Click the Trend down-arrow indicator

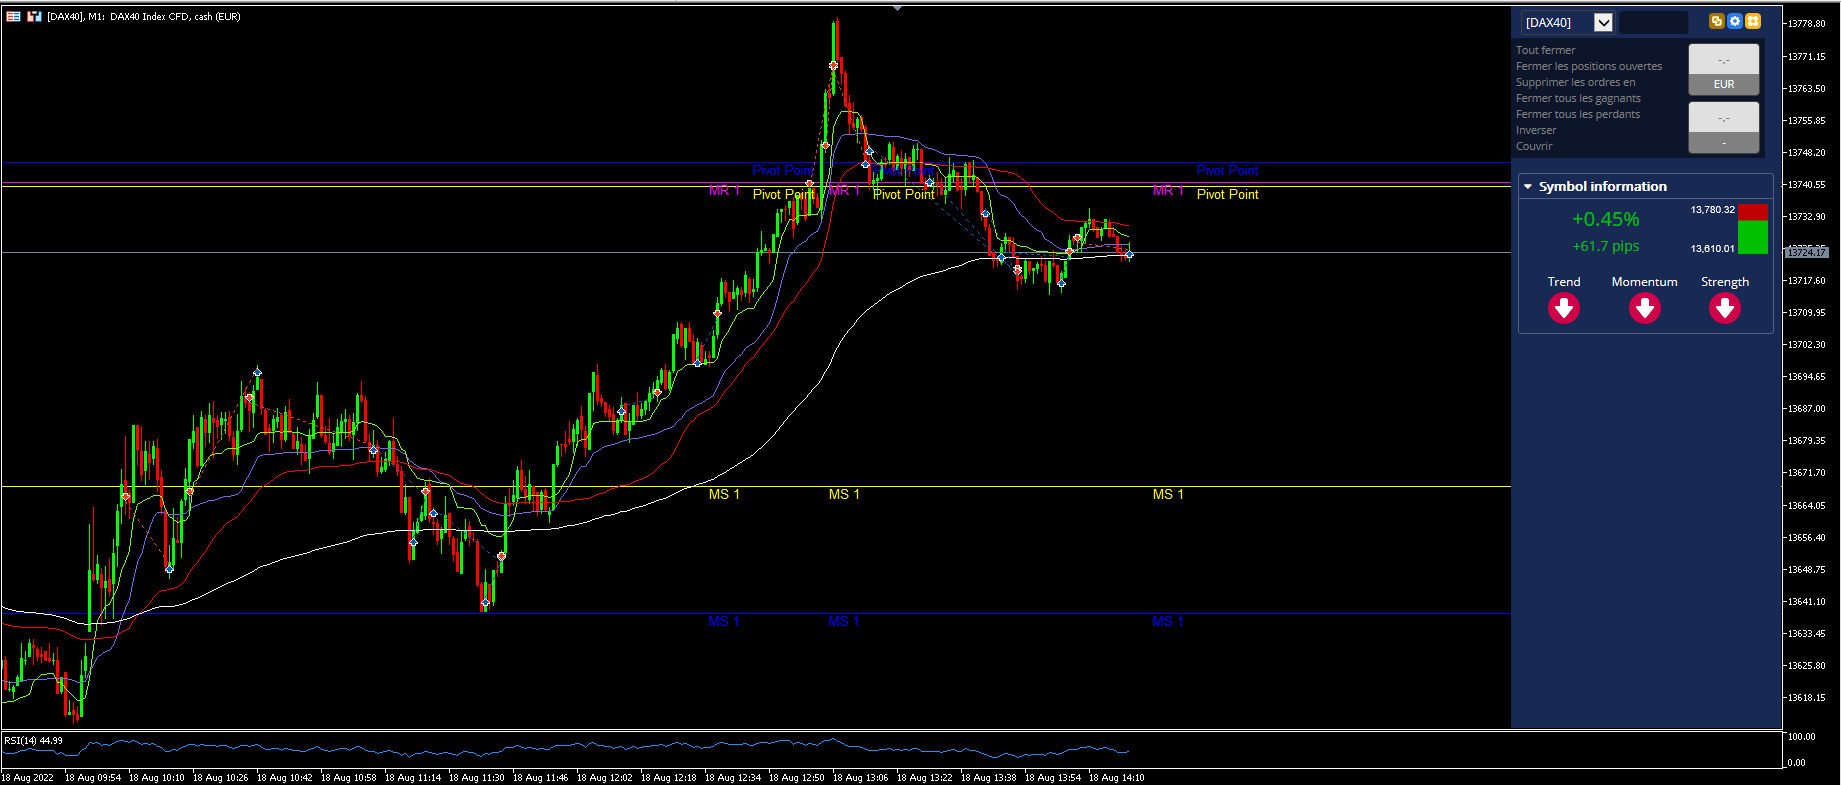(x=1564, y=309)
